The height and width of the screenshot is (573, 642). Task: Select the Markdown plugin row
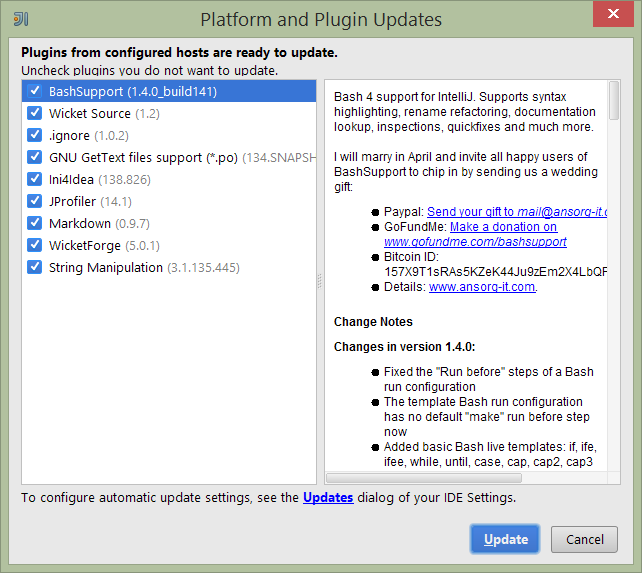point(78,223)
